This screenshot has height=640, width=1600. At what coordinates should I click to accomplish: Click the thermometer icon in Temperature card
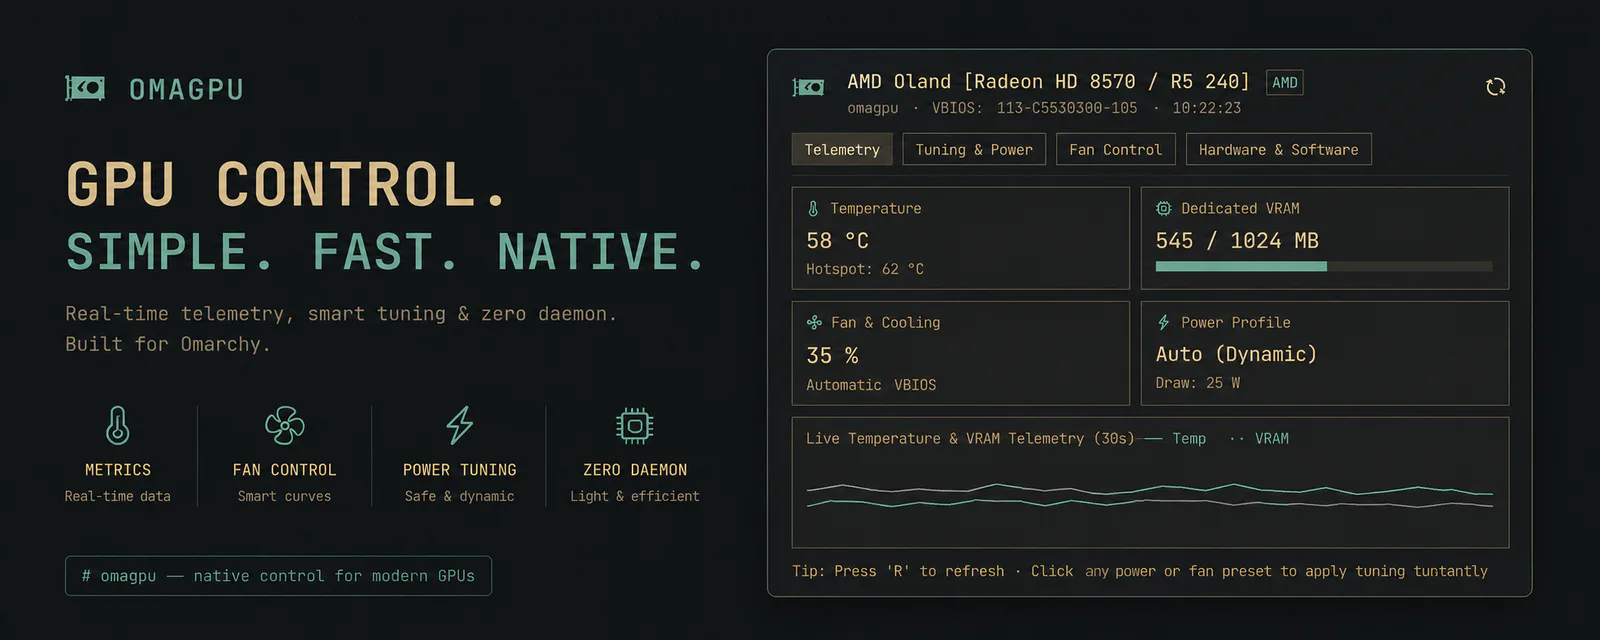click(813, 209)
